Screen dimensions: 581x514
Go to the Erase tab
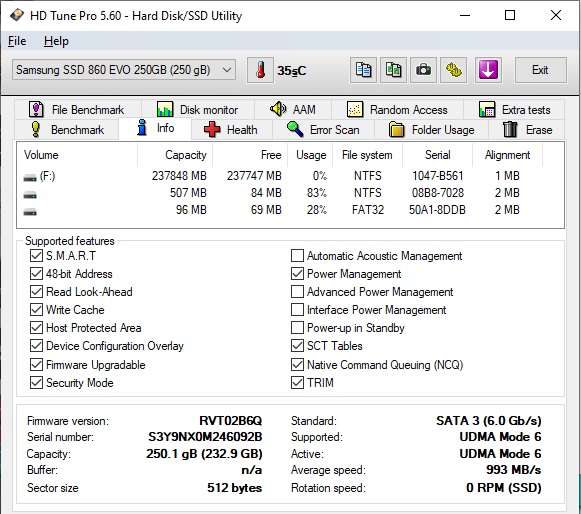click(527, 130)
